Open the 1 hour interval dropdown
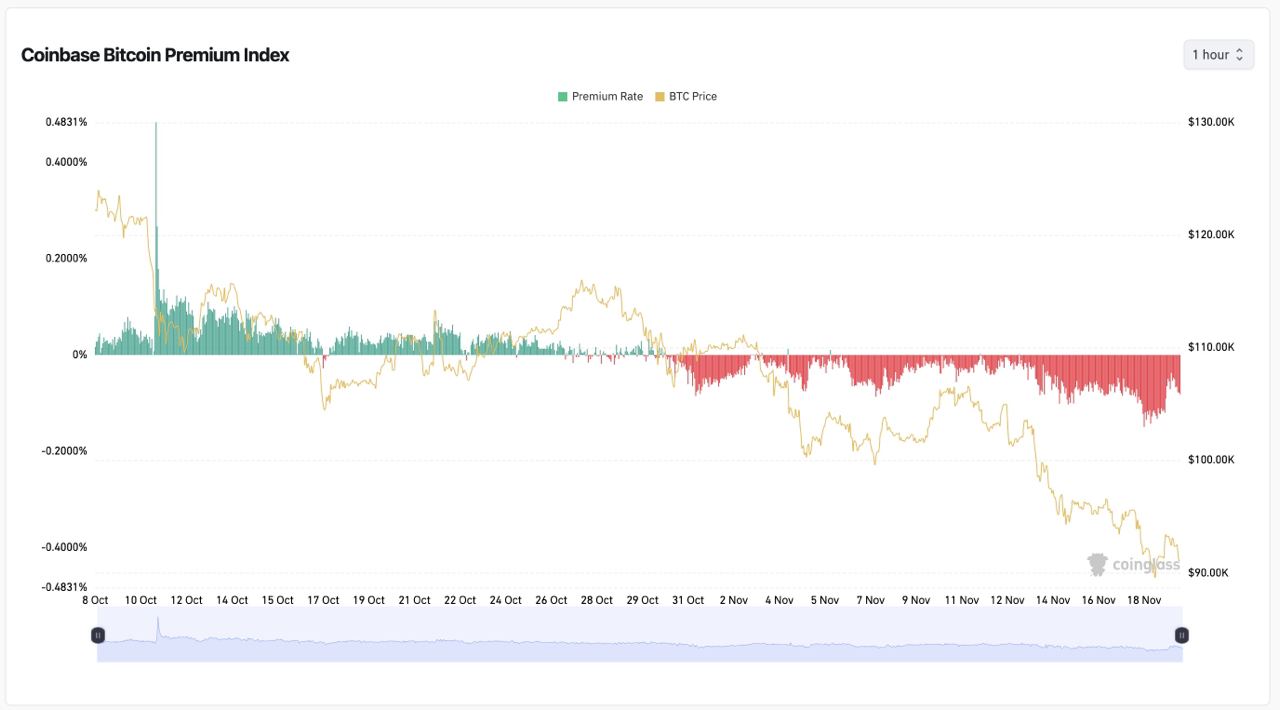Screen dimensions: 1280x710 click(x=1217, y=55)
